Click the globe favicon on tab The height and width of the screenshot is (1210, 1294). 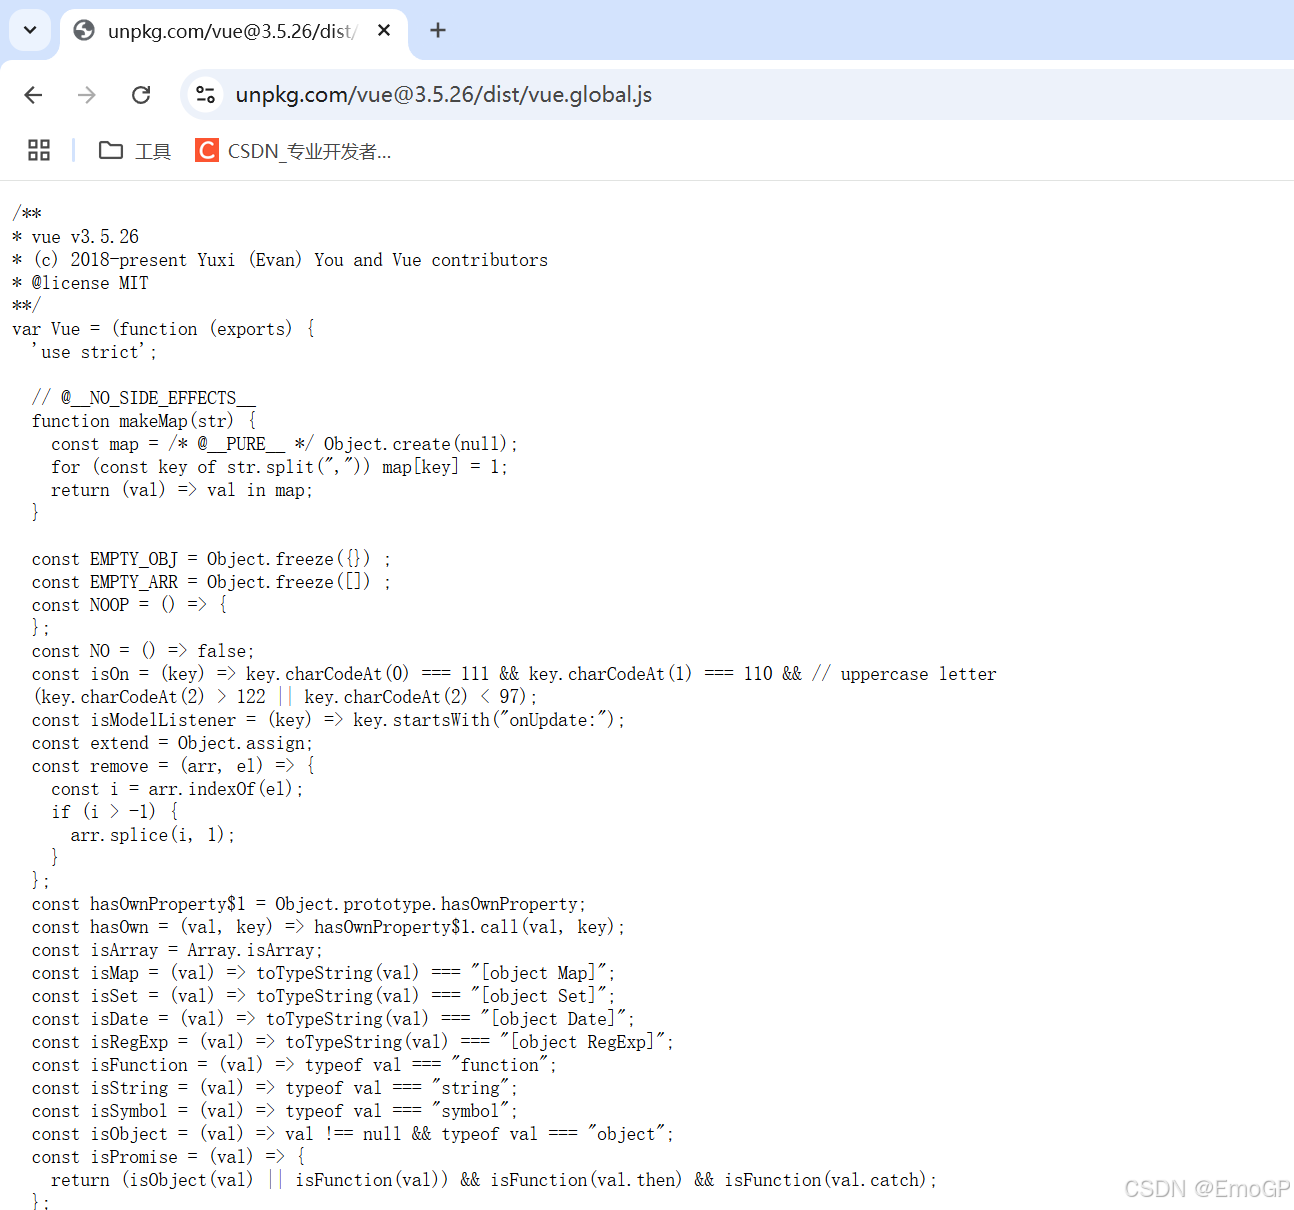[85, 31]
